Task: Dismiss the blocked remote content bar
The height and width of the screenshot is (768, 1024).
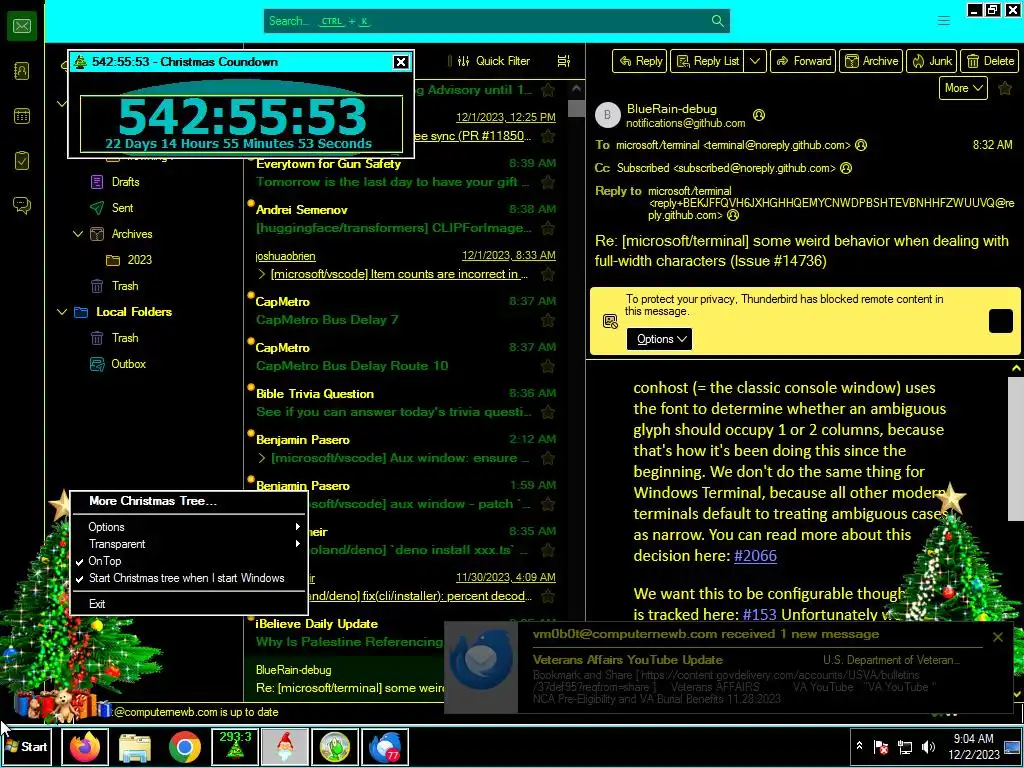Action: 1000,321
